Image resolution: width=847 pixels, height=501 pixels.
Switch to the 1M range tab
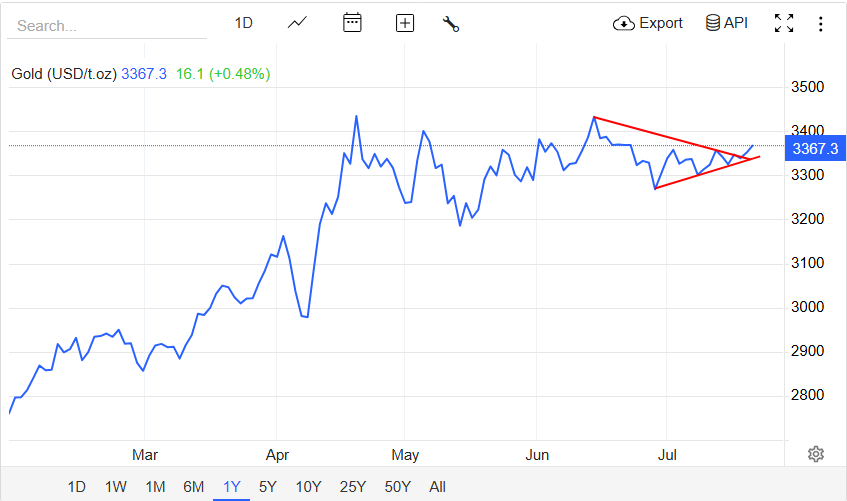tap(155, 487)
